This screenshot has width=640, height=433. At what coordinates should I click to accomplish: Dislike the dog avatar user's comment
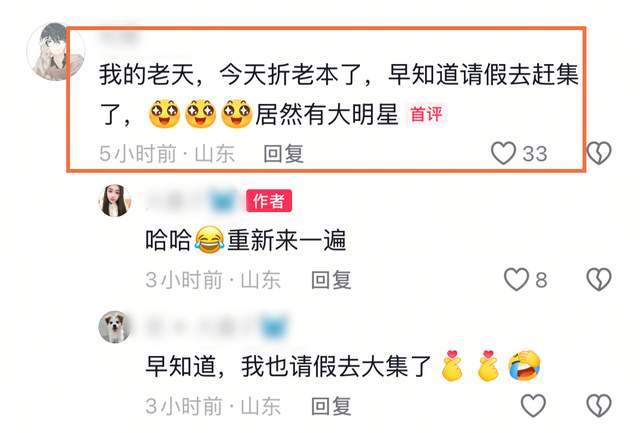pyautogui.click(x=599, y=406)
